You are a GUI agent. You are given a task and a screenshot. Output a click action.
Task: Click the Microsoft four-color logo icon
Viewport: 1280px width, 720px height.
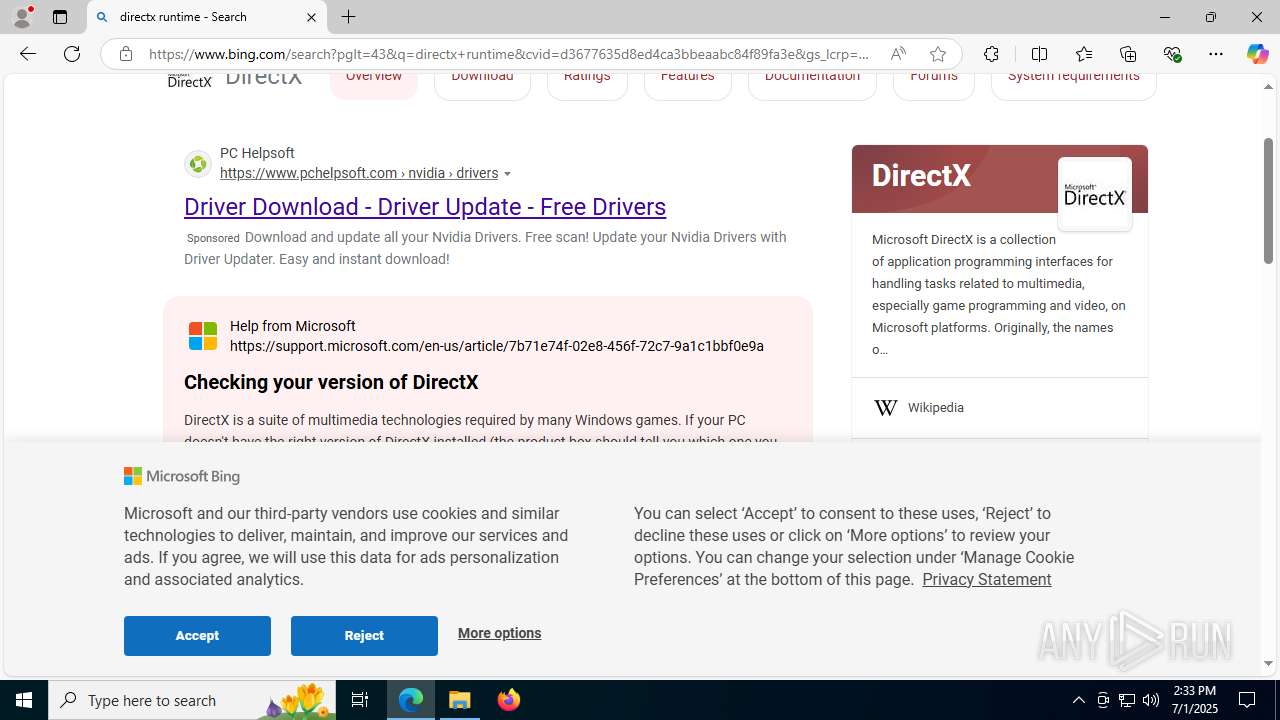(203, 336)
